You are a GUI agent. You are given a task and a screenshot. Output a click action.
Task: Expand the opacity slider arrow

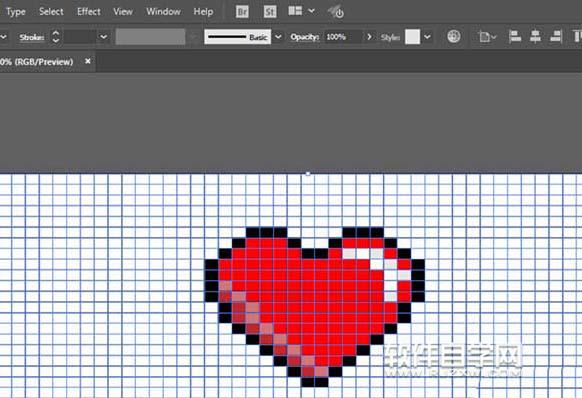pyautogui.click(x=369, y=37)
